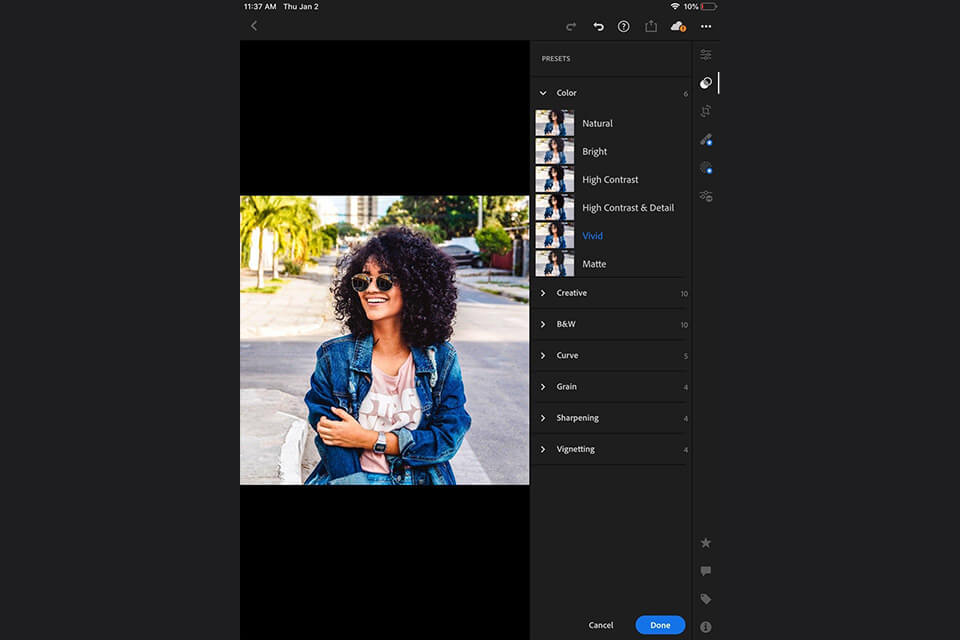Open the photo info icon
Screen dimensions: 960x640
(706, 626)
